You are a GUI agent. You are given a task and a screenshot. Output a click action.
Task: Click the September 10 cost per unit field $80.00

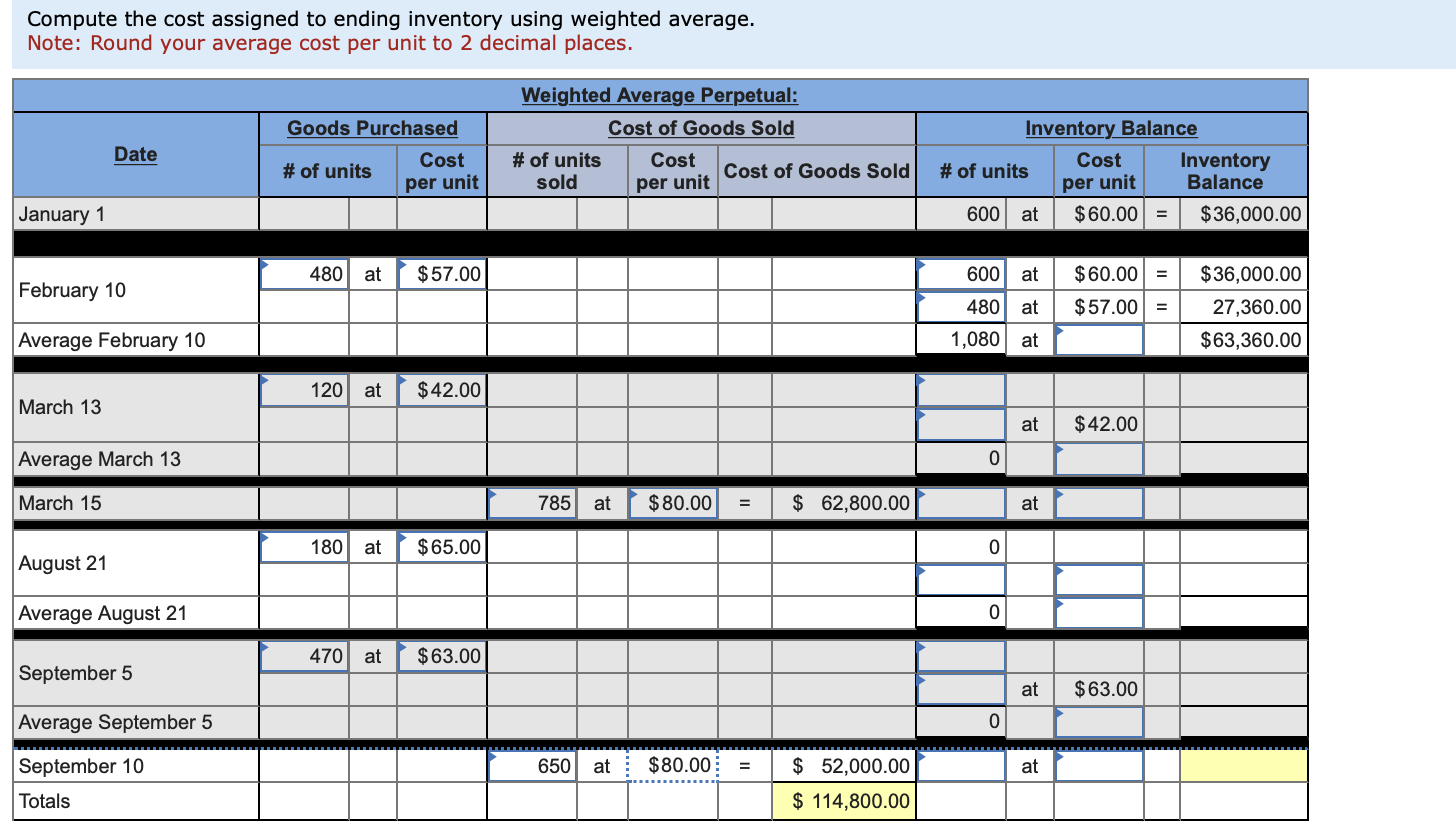pyautogui.click(x=672, y=766)
